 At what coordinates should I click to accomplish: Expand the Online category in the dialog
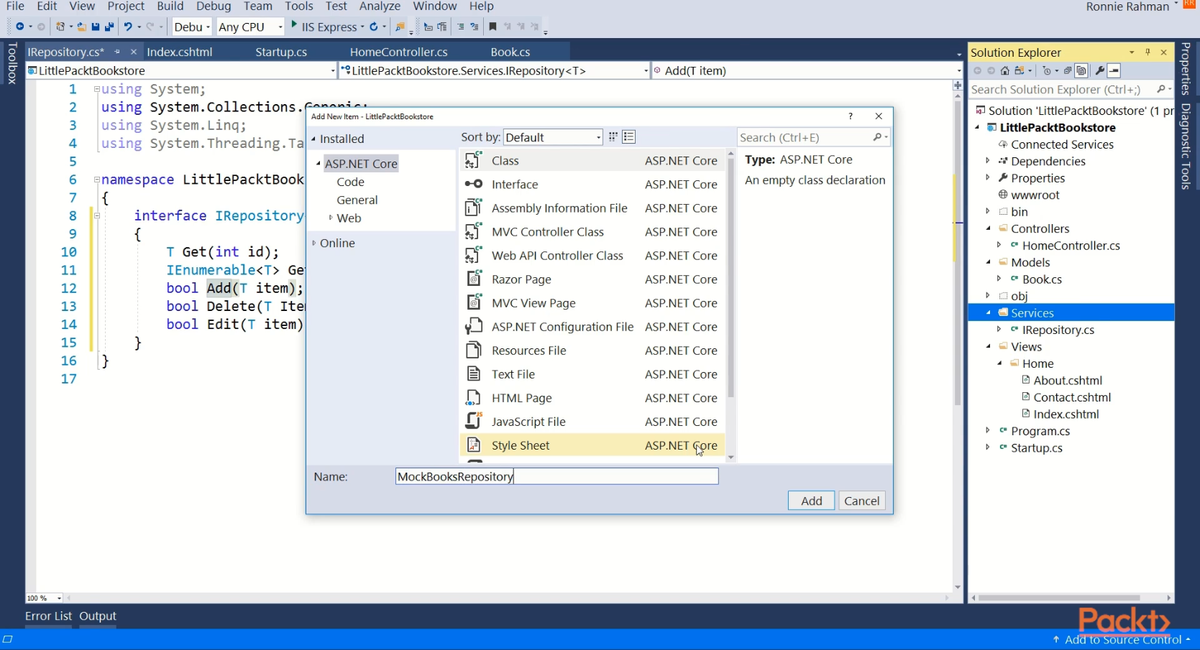pyautogui.click(x=314, y=243)
